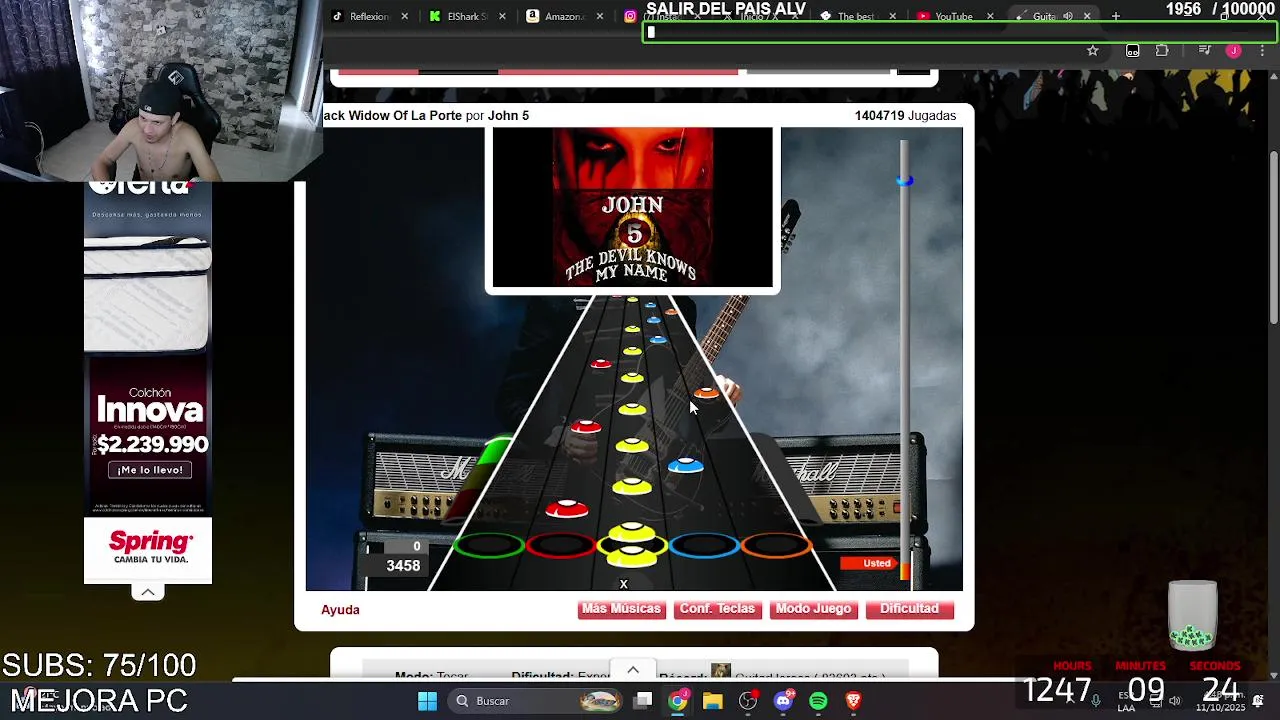Hit the blue fret button
Image resolution: width=1280 pixels, height=720 pixels.
[704, 545]
